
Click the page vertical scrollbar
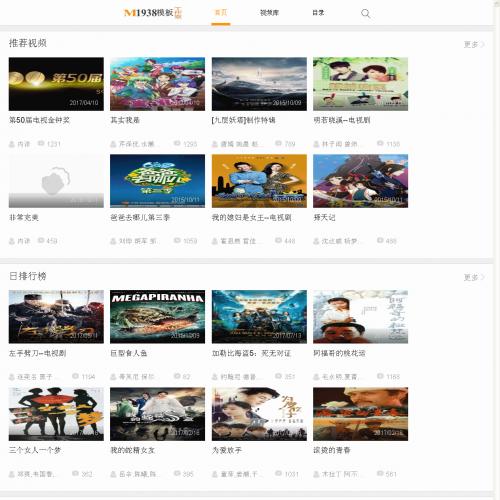click(x=497, y=250)
